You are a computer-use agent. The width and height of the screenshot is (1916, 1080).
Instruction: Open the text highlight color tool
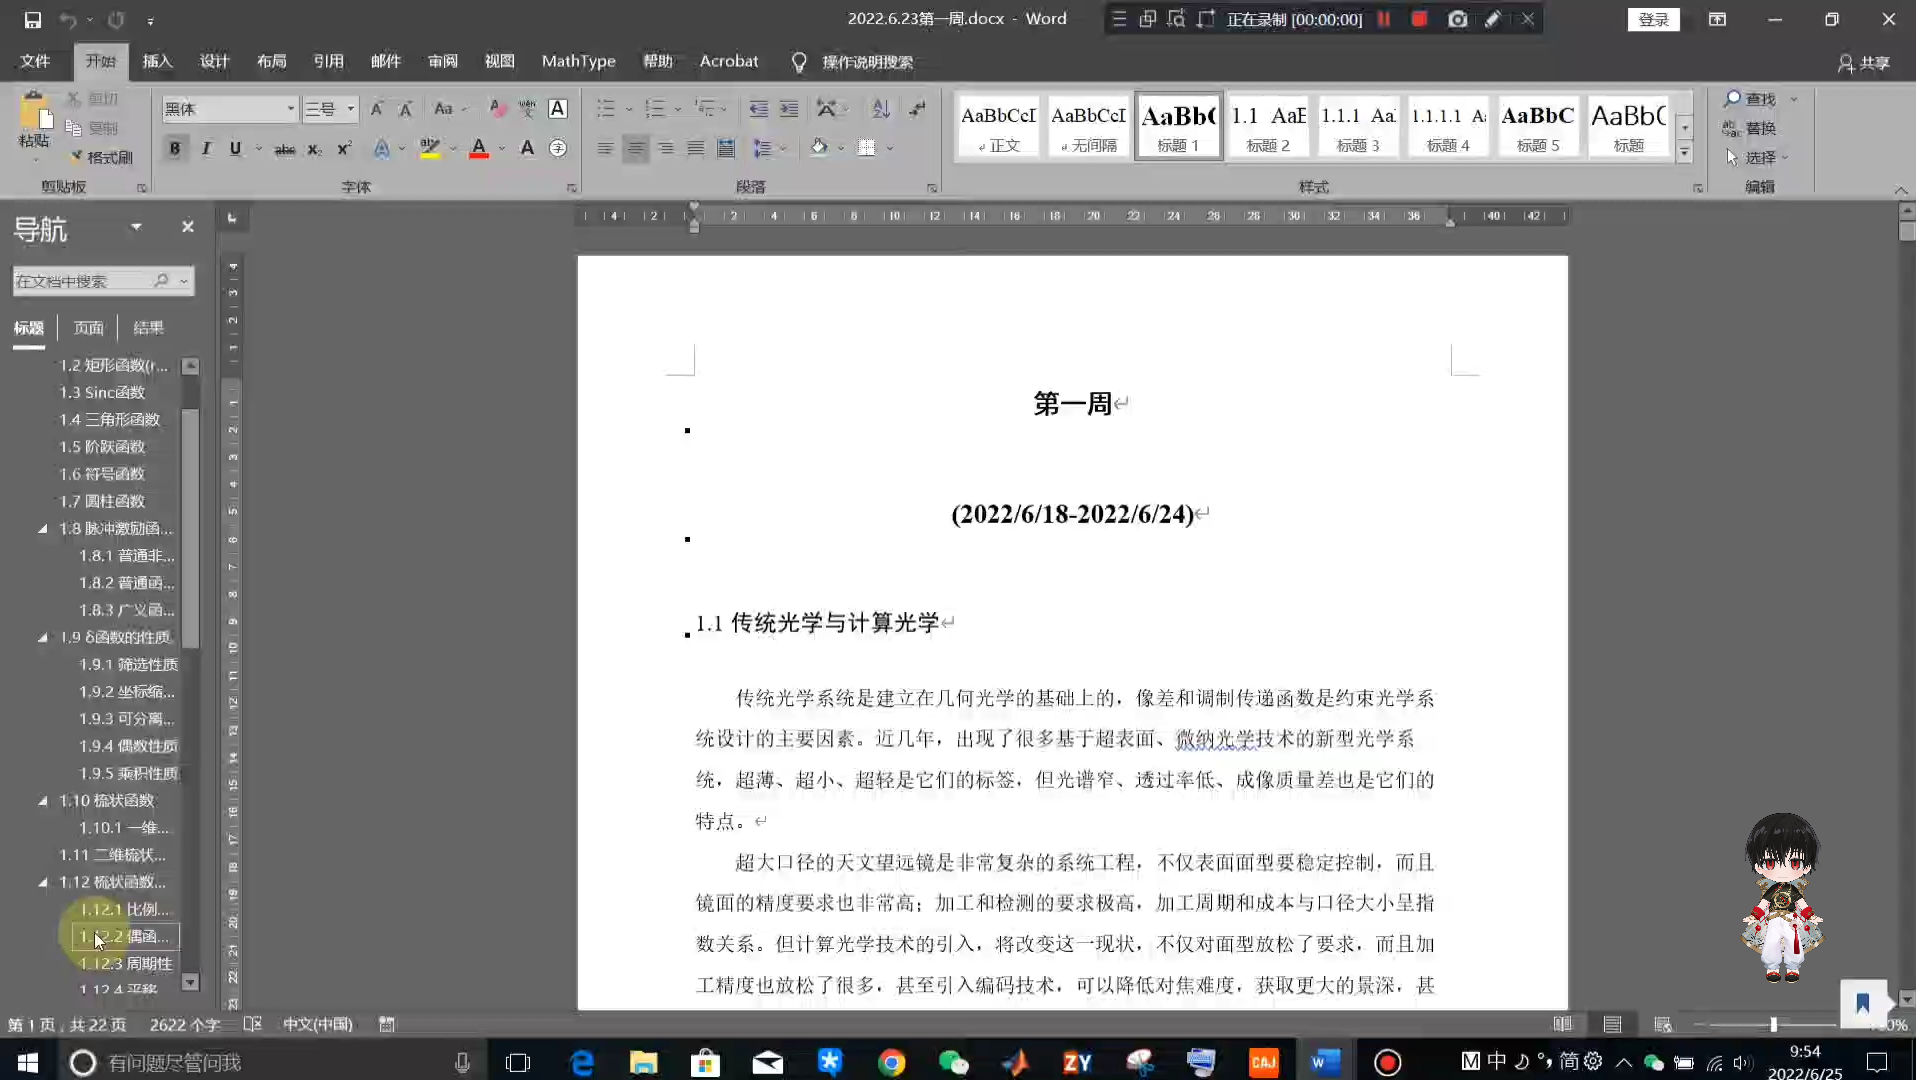(430, 148)
